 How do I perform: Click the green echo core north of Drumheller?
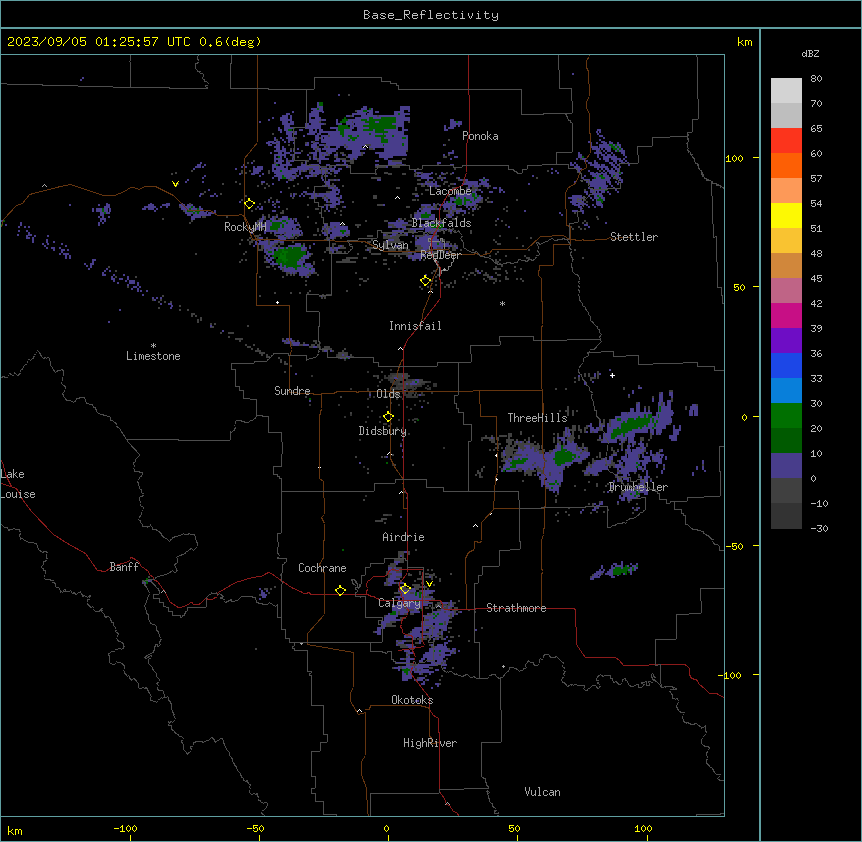pyautogui.click(x=631, y=425)
